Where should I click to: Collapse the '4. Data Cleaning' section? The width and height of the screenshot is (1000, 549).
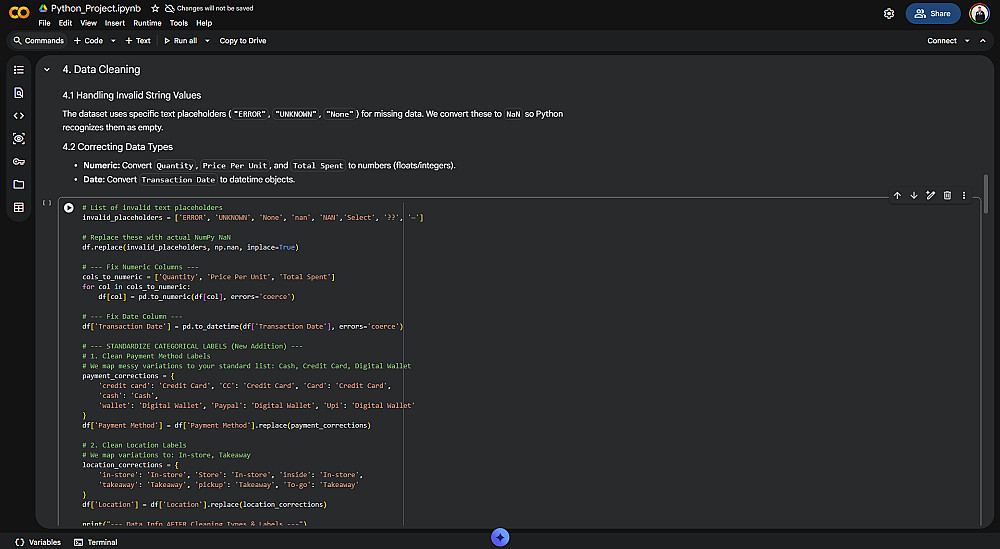click(x=47, y=69)
